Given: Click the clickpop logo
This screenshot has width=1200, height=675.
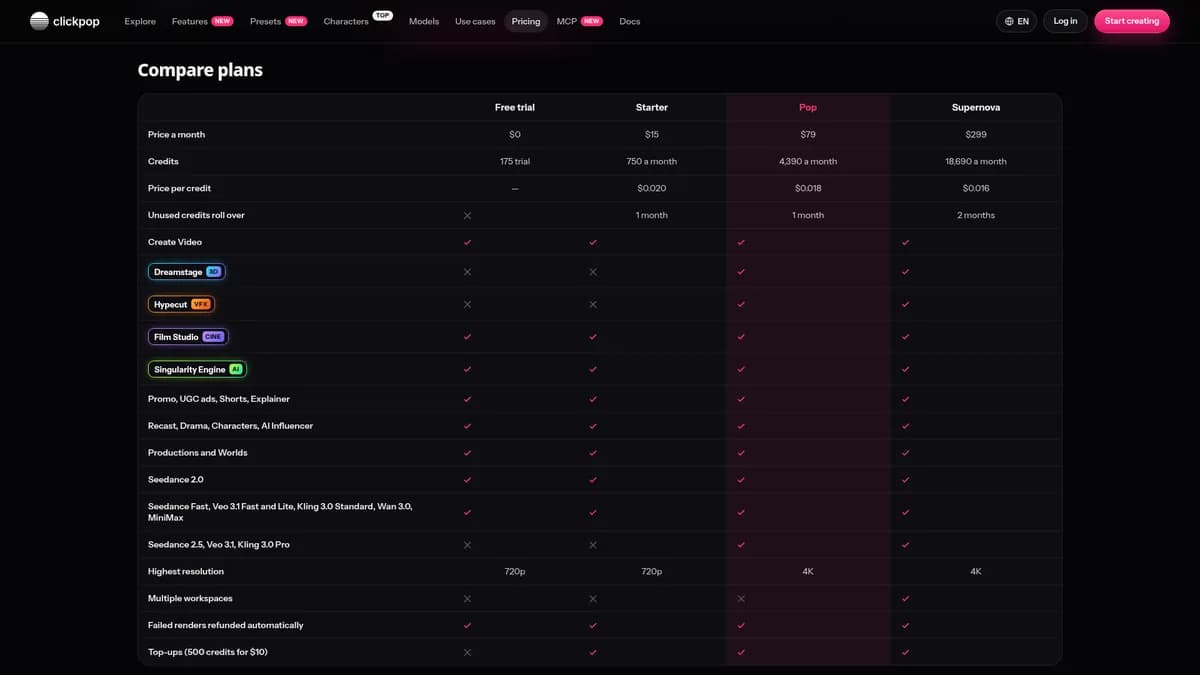Looking at the screenshot, I should point(65,21).
